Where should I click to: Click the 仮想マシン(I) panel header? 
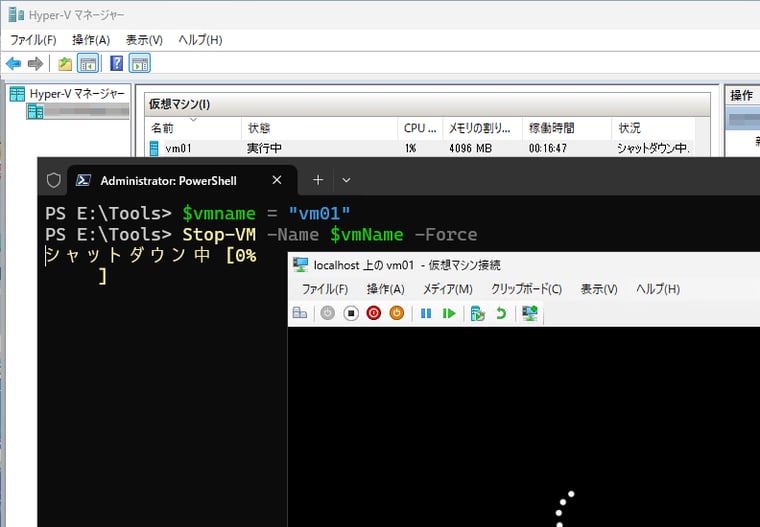(427, 104)
